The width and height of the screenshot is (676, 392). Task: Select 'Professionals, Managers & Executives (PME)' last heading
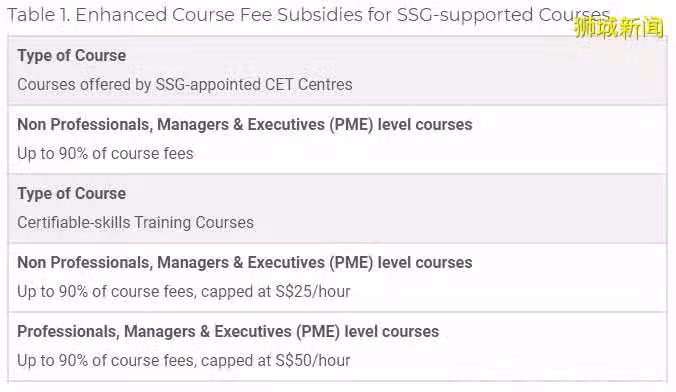[x=228, y=332]
